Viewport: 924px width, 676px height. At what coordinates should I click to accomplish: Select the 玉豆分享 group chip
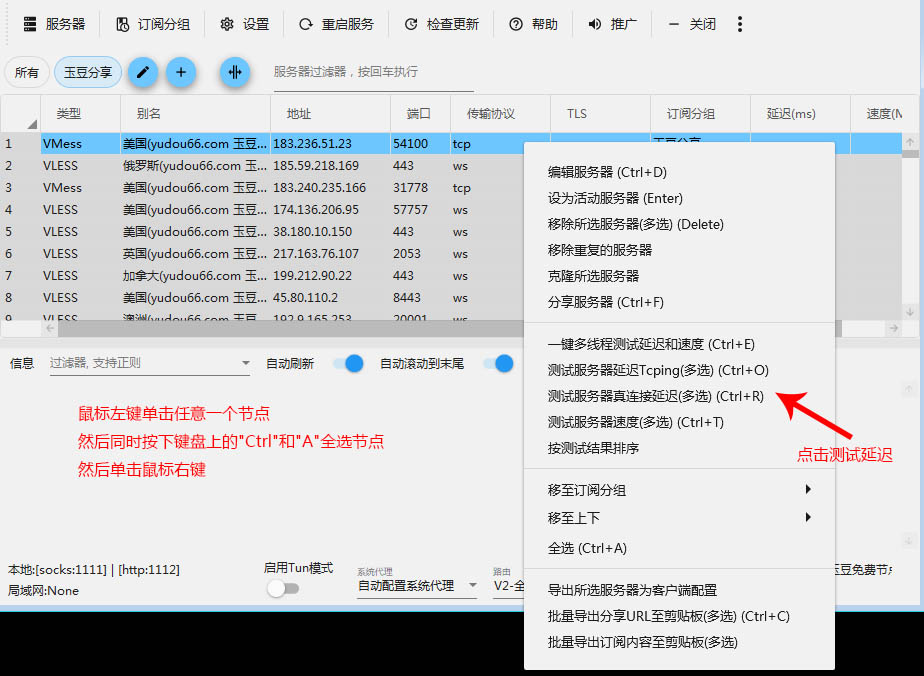click(88, 72)
